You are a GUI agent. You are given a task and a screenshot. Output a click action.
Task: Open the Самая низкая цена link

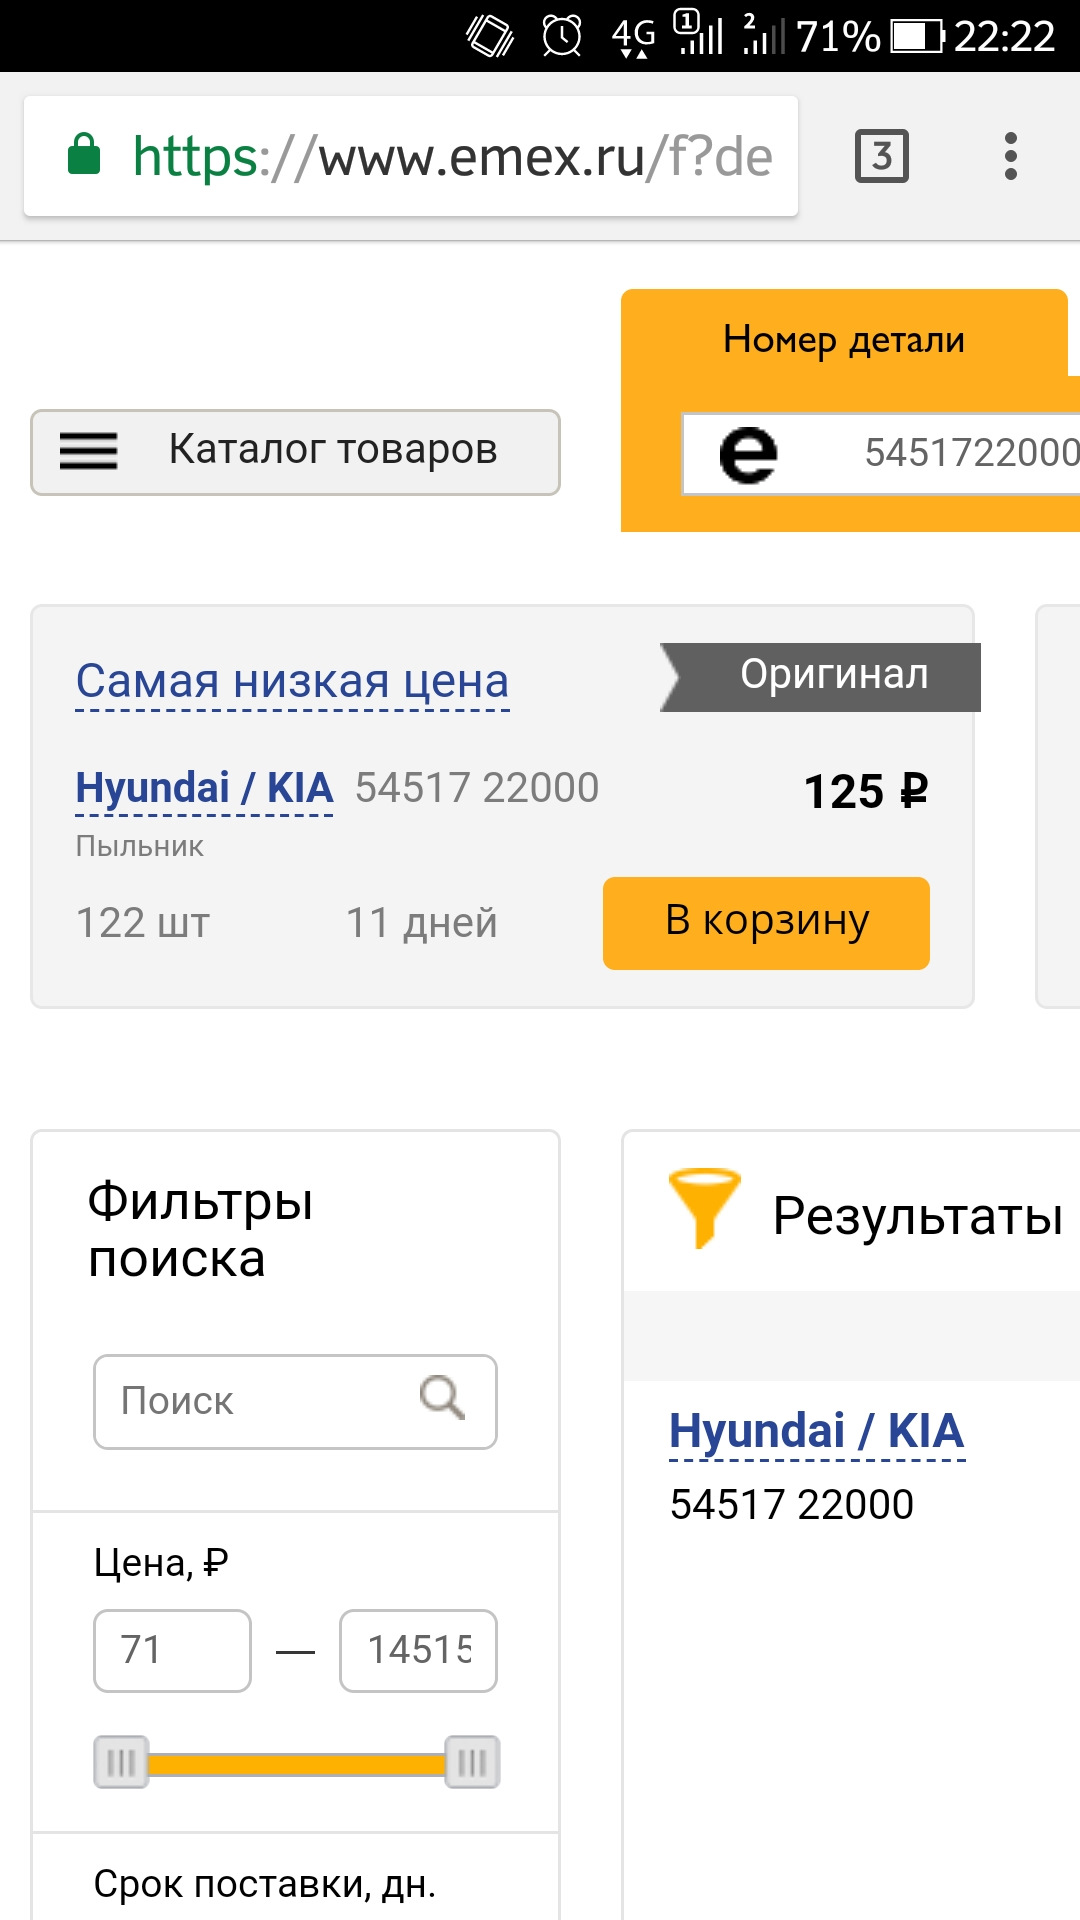point(292,683)
